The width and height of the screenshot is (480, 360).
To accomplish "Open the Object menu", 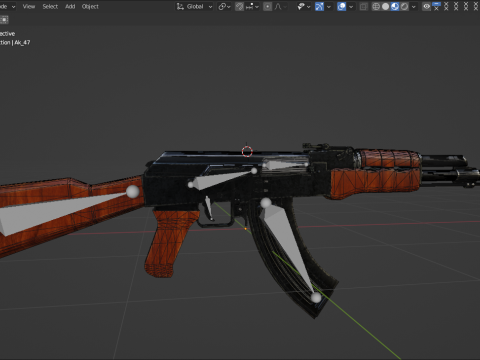I will click(90, 6).
